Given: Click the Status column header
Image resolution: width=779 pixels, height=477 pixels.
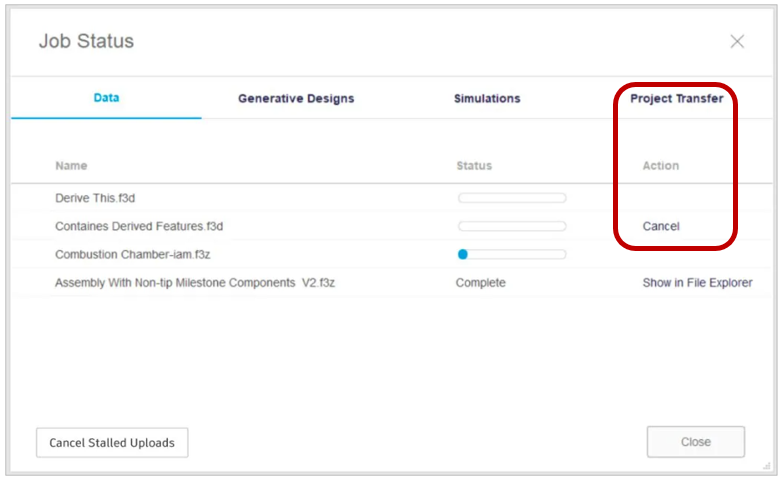Looking at the screenshot, I should tap(474, 165).
